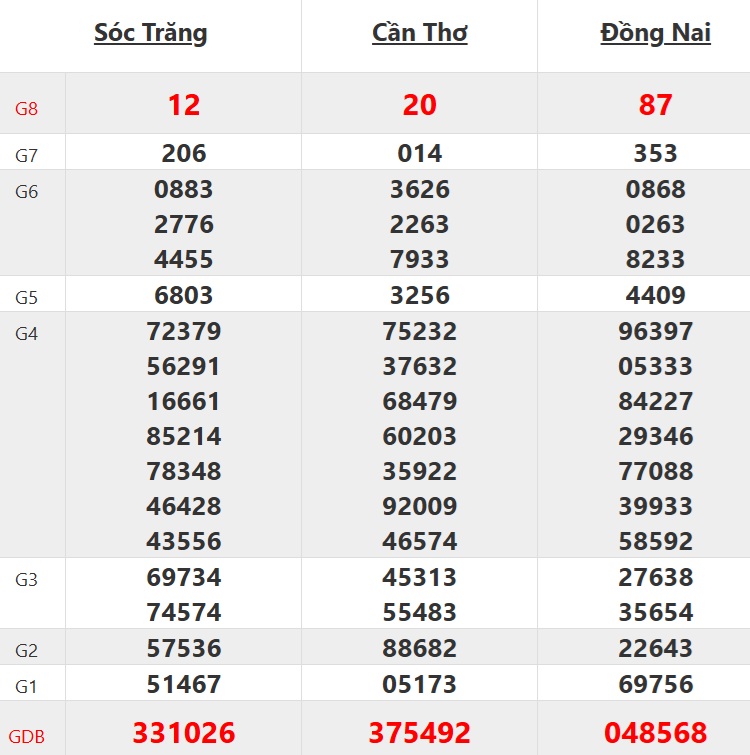Click Cần Thơ G8 number 20
Image resolution: width=750 pixels, height=755 pixels.
(420, 105)
